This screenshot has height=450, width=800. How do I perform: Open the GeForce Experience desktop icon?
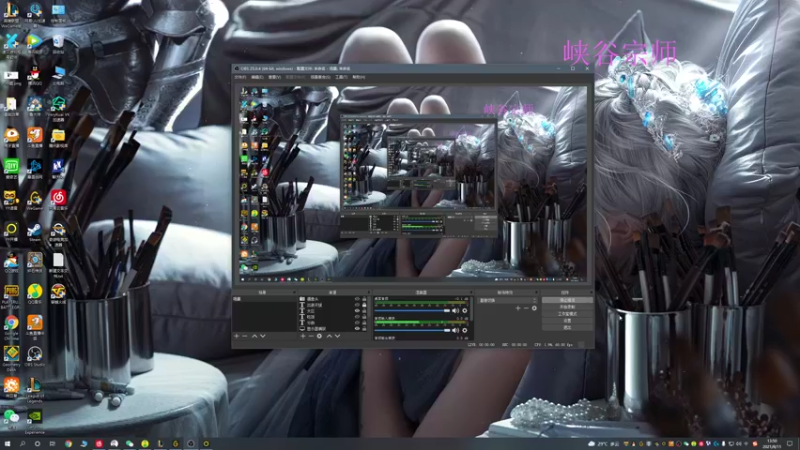pyautogui.click(x=34, y=420)
